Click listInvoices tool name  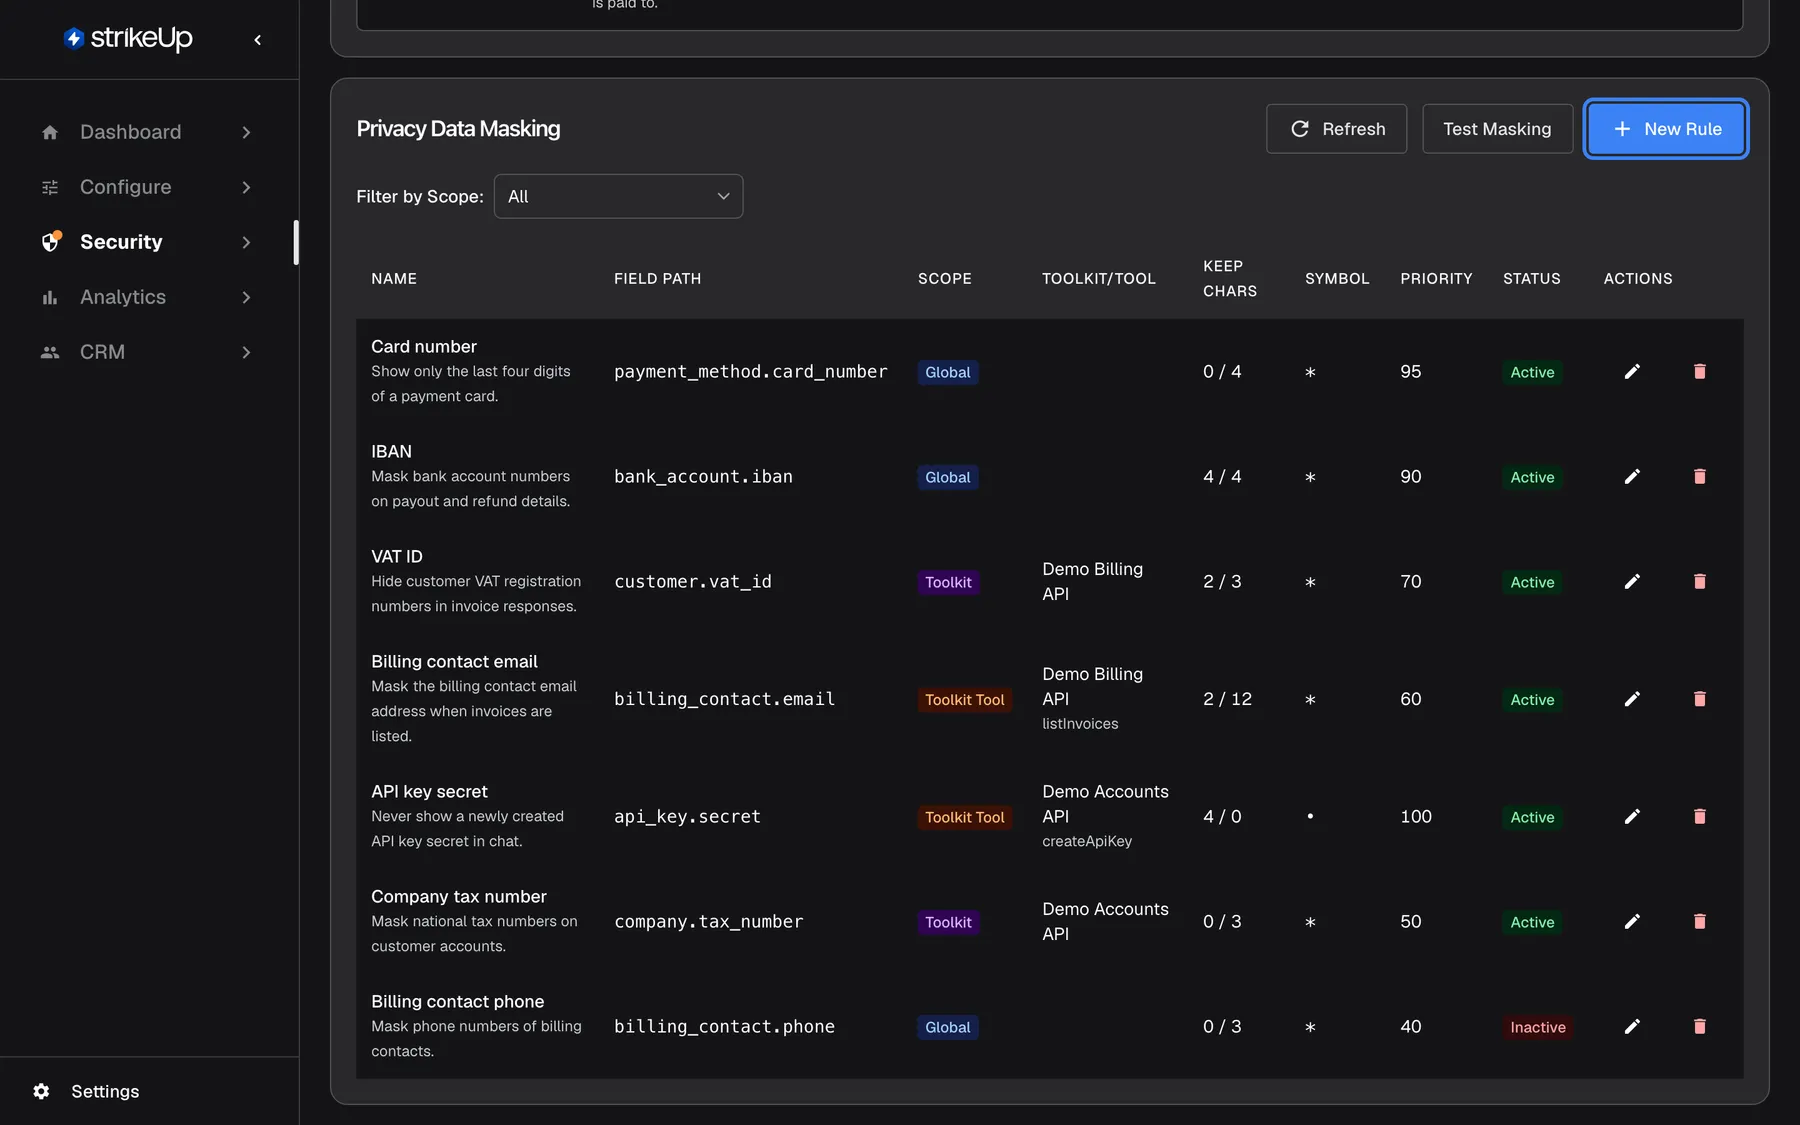[1080, 724]
